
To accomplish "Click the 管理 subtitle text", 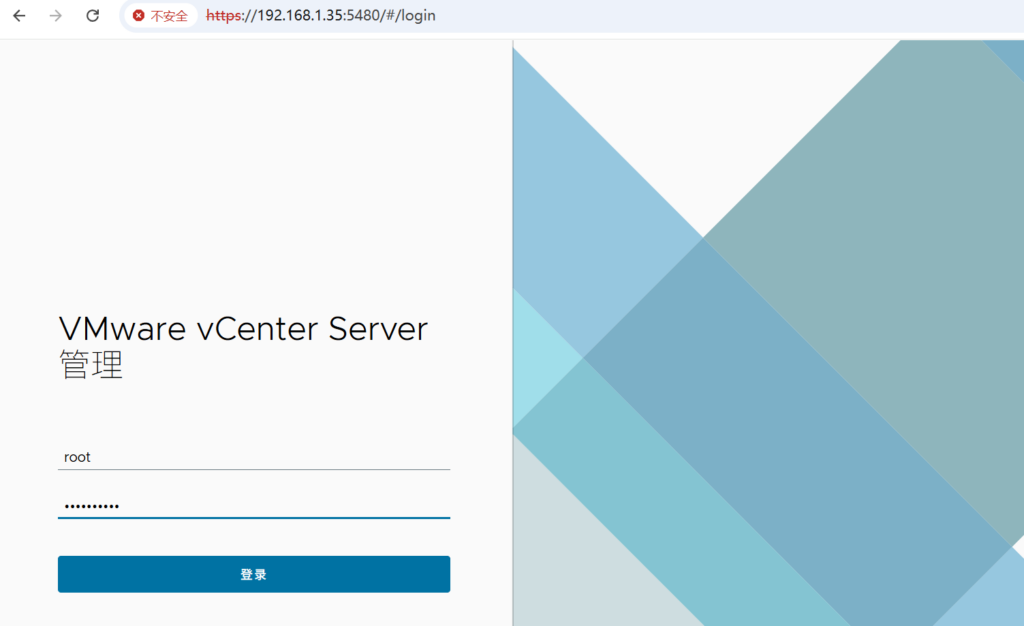I will (91, 365).
